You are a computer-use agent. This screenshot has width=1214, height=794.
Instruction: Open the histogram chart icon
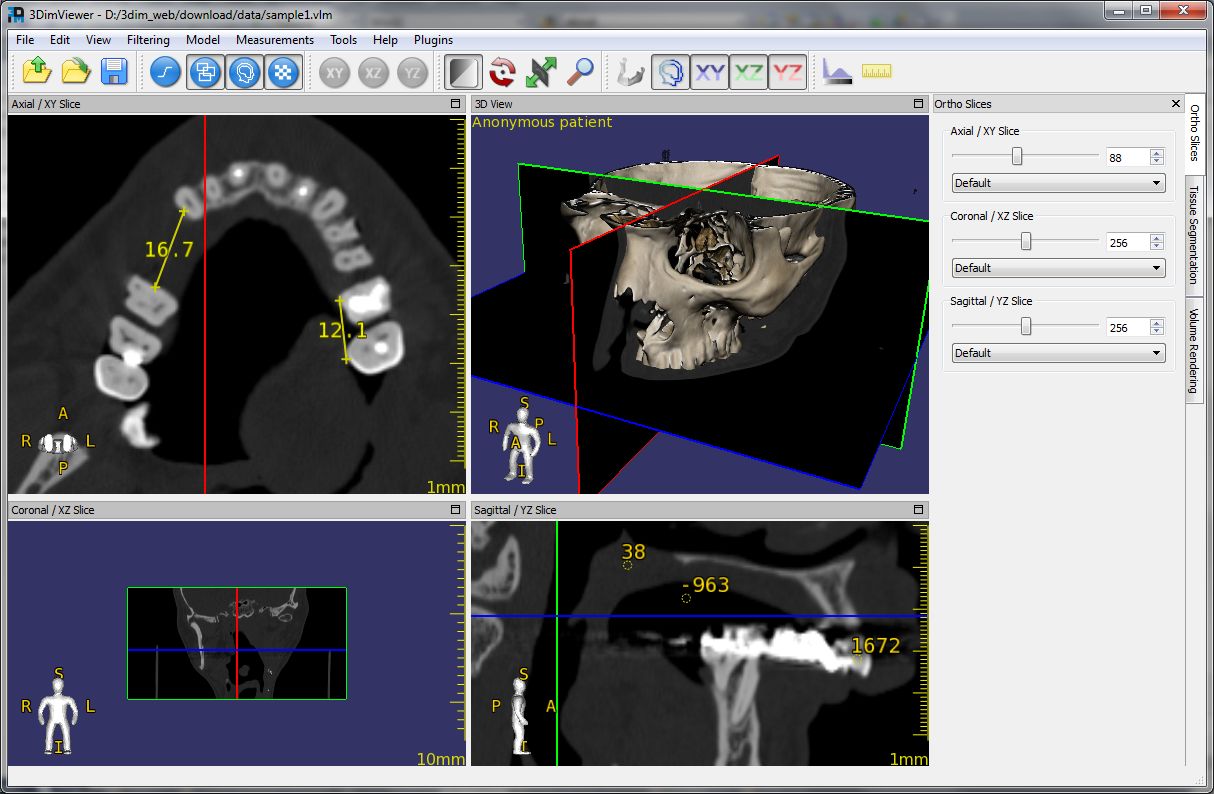[x=836, y=72]
